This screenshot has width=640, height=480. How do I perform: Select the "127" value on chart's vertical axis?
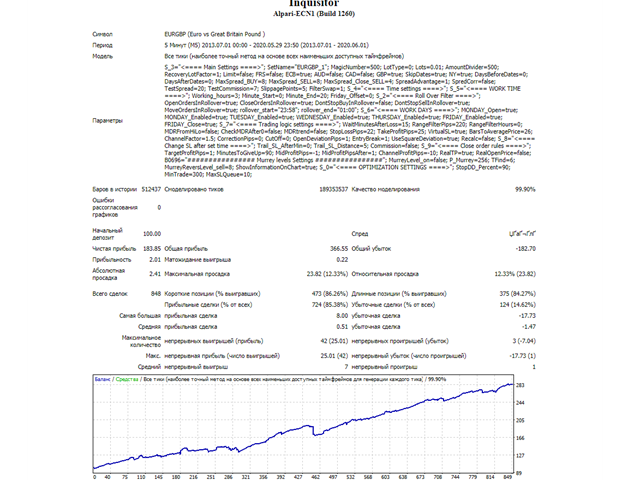click(520, 456)
